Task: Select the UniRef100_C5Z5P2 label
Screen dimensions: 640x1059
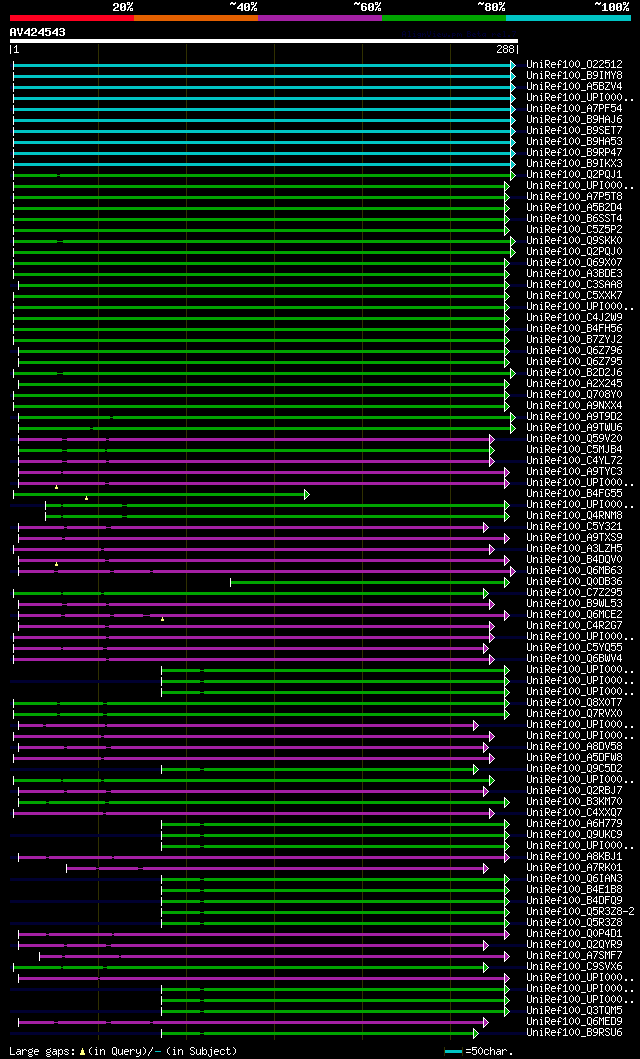Action: [575, 230]
